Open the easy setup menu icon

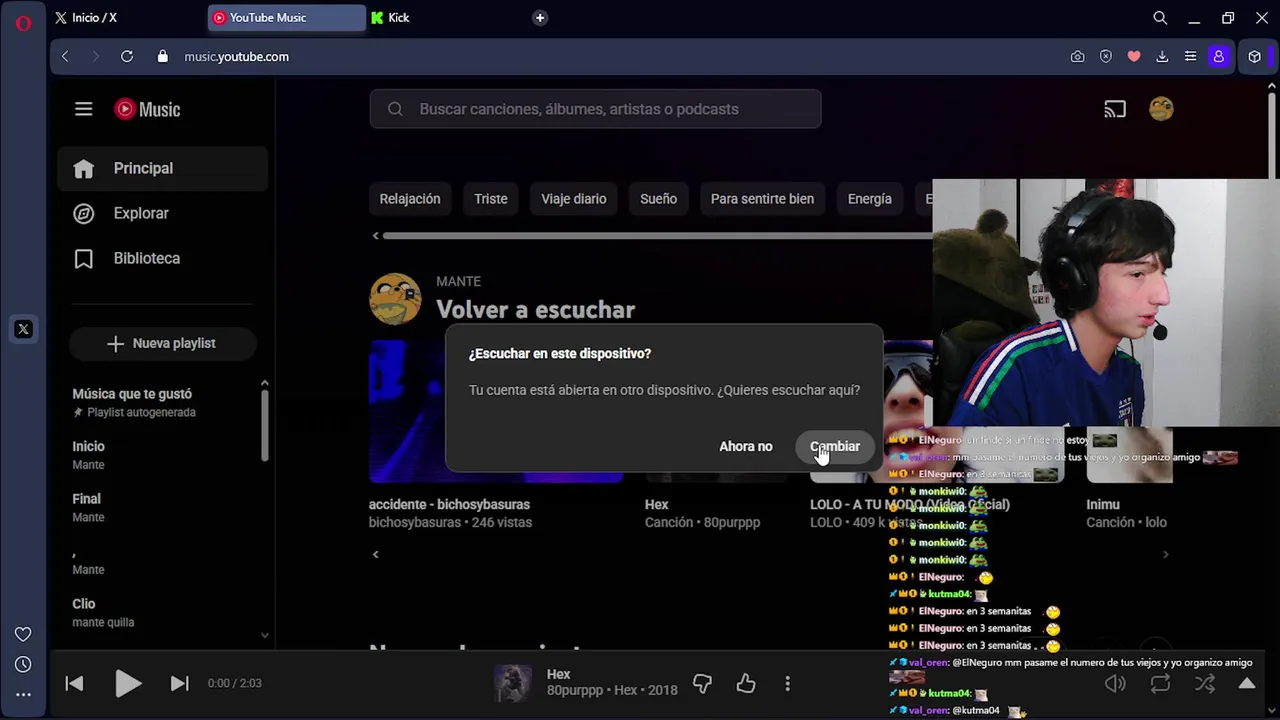coord(1190,57)
